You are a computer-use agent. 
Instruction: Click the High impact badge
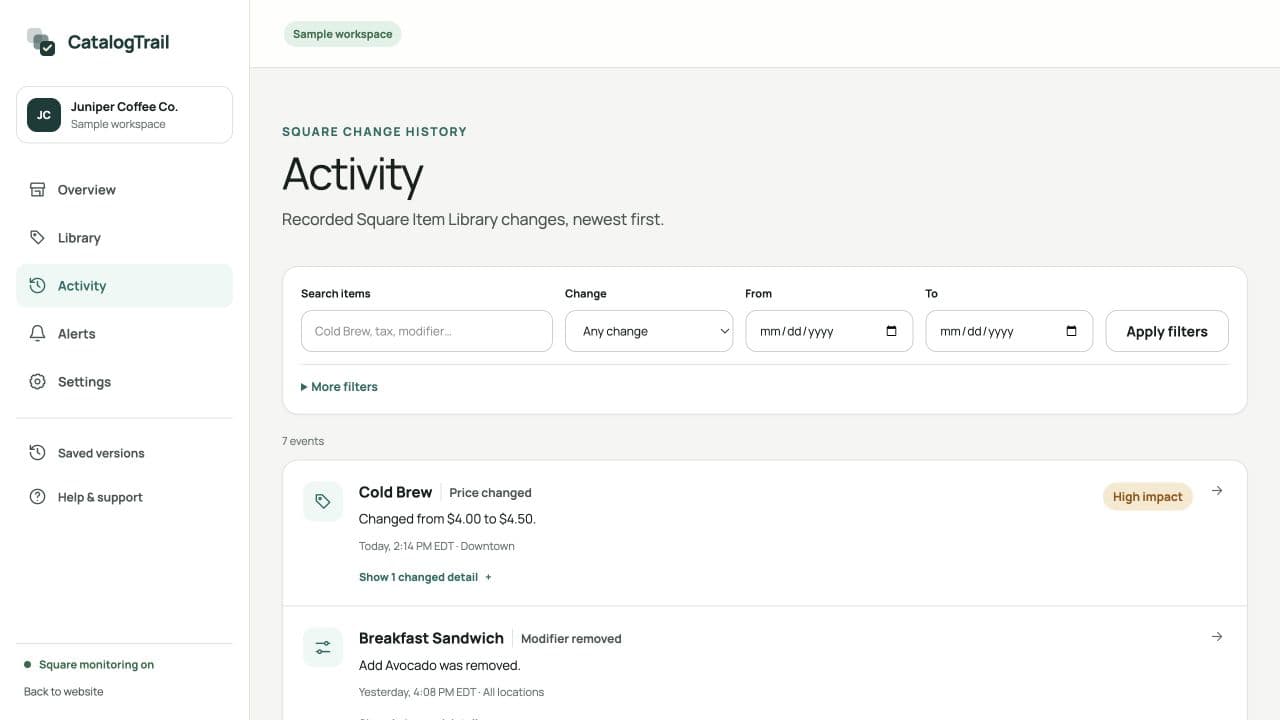[1148, 497]
